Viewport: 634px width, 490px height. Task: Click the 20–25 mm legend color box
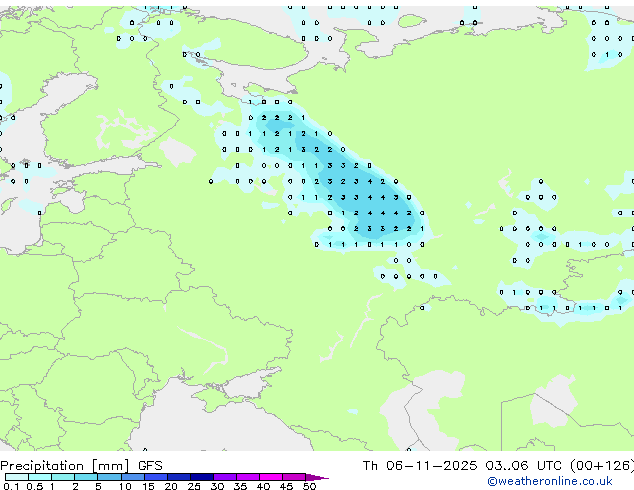tap(179, 477)
